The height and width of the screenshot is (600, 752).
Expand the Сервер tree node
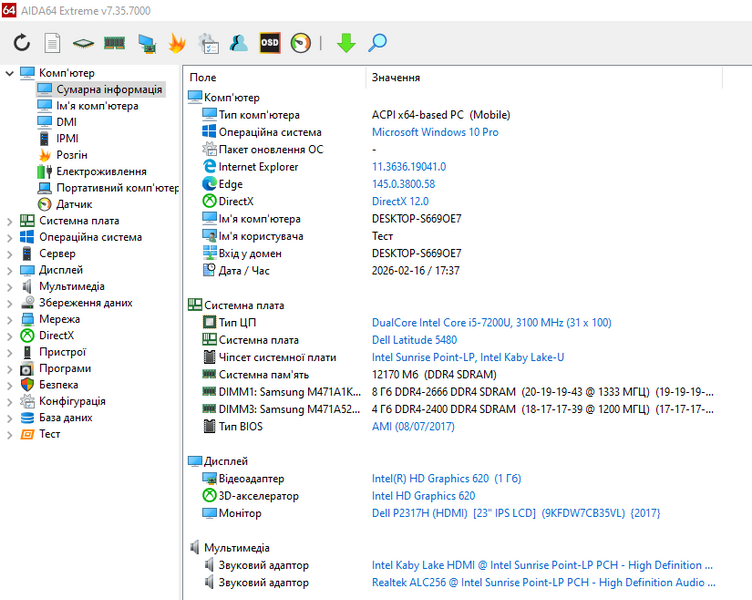point(9,254)
